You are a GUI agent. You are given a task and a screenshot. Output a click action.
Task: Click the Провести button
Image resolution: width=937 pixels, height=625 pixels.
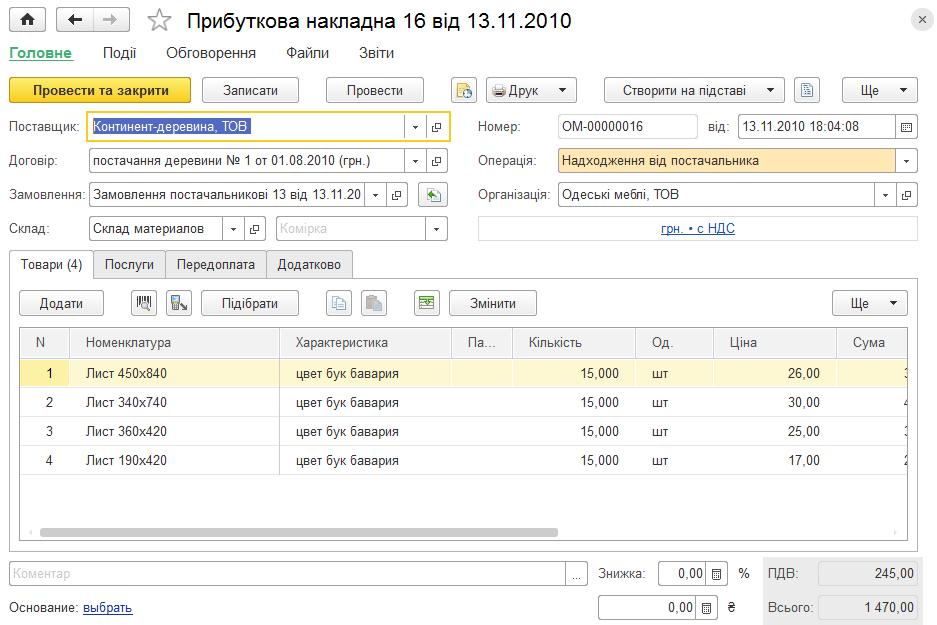(375, 90)
